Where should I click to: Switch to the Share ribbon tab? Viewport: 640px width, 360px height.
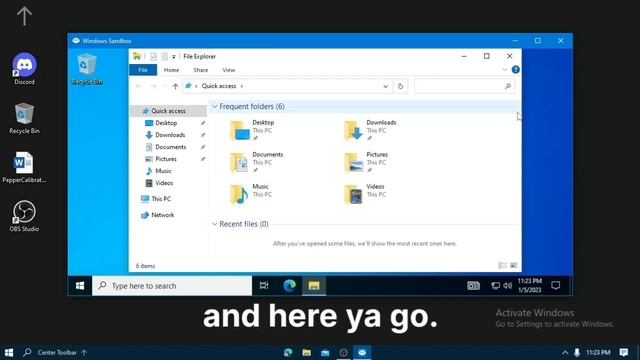tap(200, 70)
